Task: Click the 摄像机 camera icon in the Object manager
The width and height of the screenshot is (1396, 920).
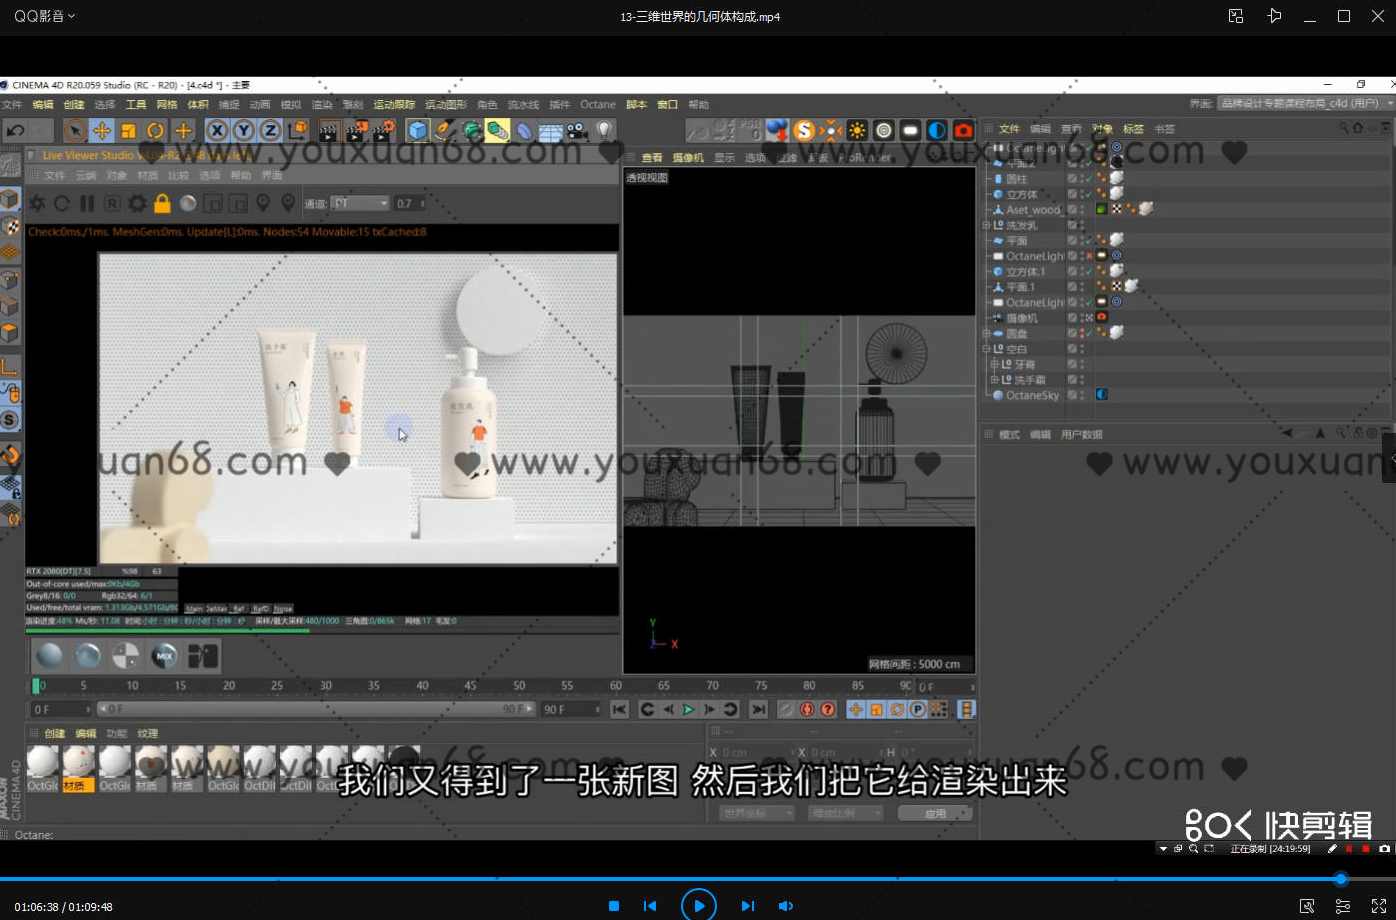Action: point(998,317)
